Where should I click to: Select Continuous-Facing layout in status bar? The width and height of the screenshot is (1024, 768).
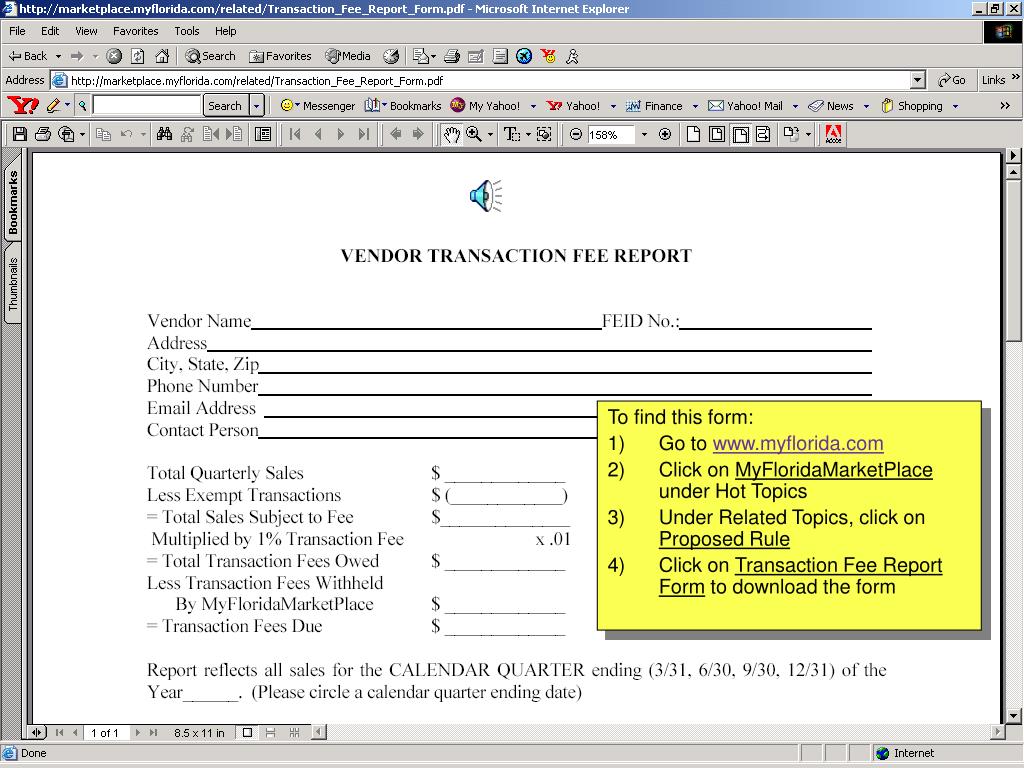coord(295,733)
